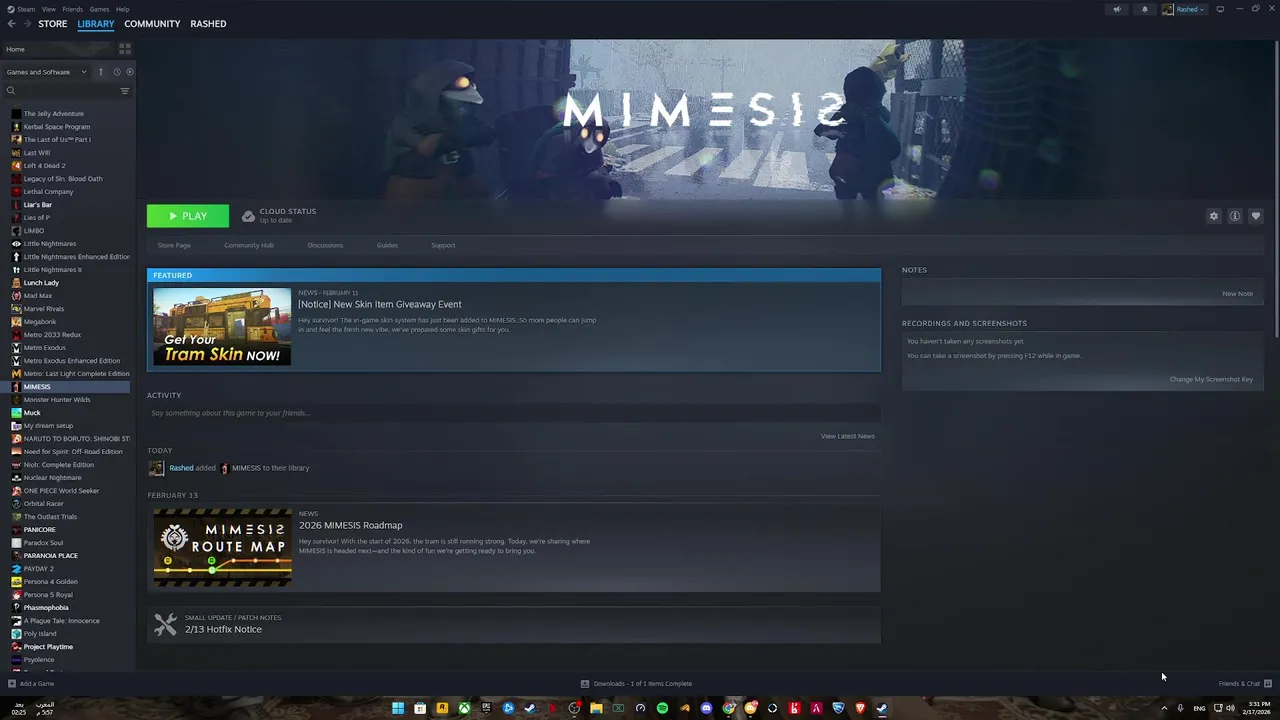The image size is (1280, 720).
Task: Open the Friends menu
Action: pyautogui.click(x=73, y=9)
